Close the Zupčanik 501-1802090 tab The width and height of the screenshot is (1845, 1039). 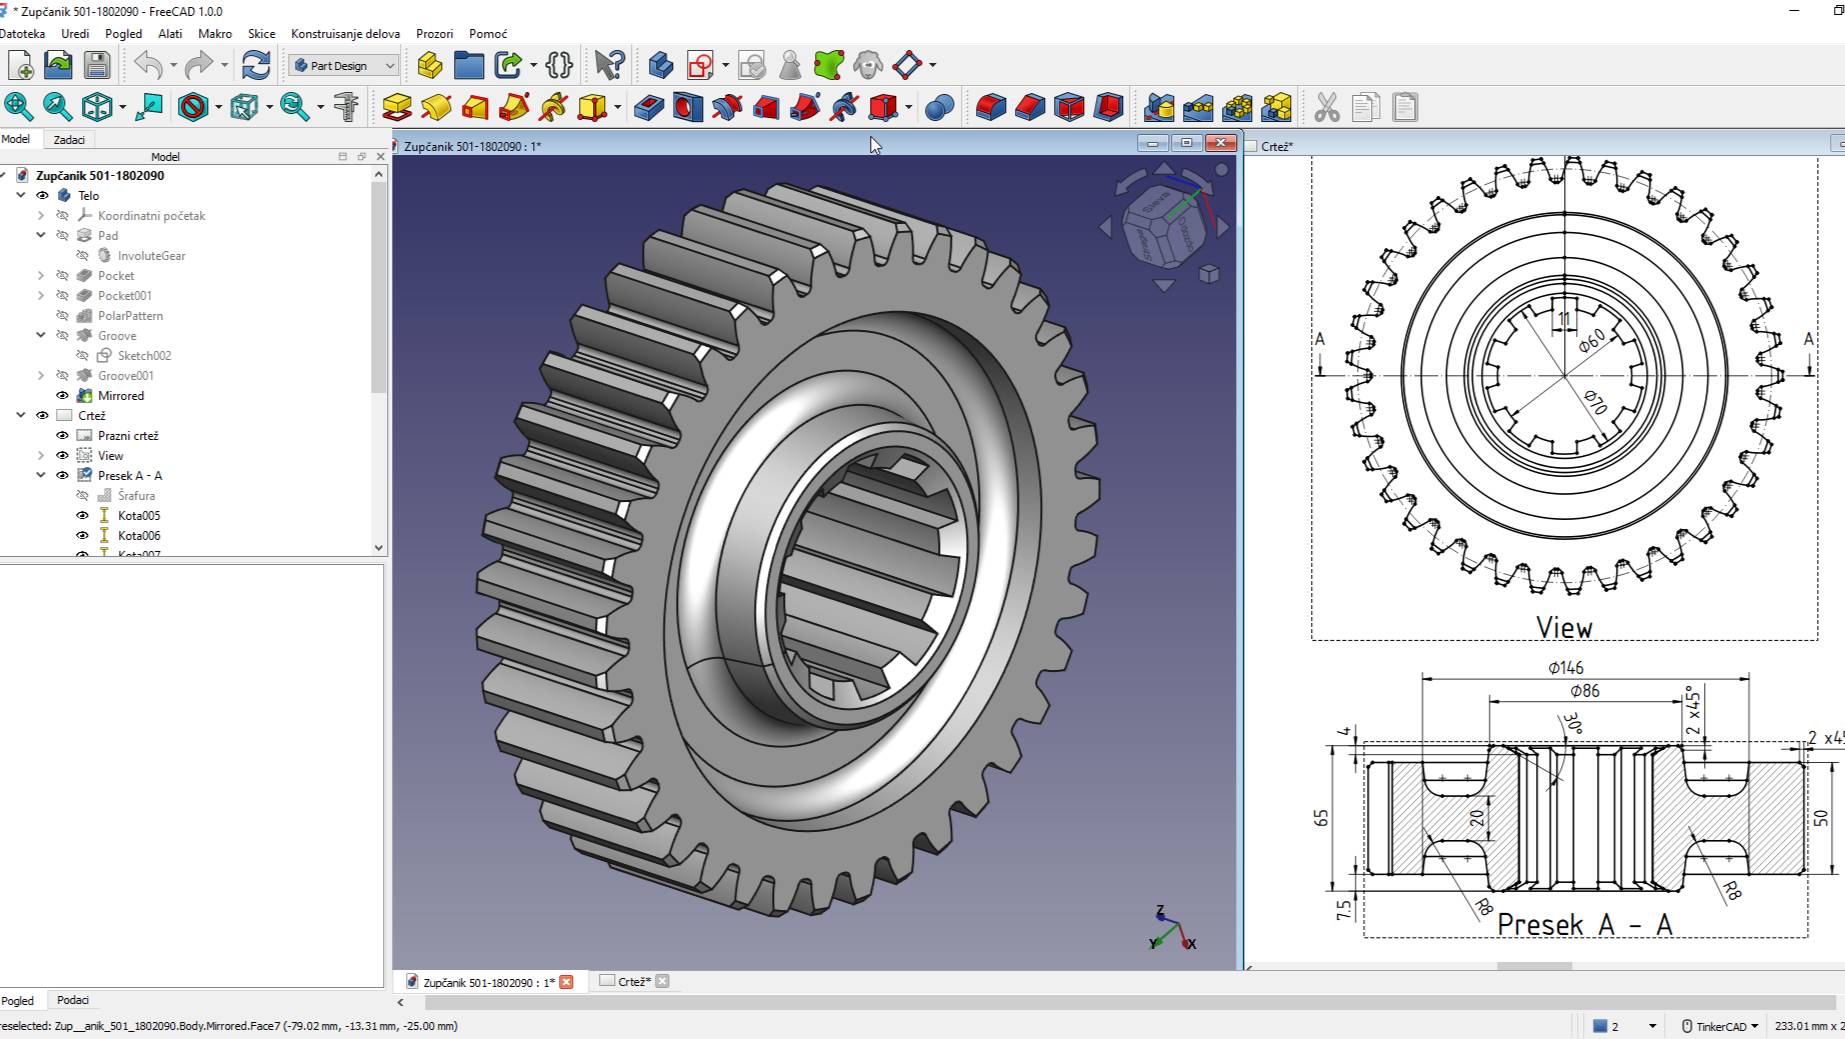pyautogui.click(x=567, y=983)
